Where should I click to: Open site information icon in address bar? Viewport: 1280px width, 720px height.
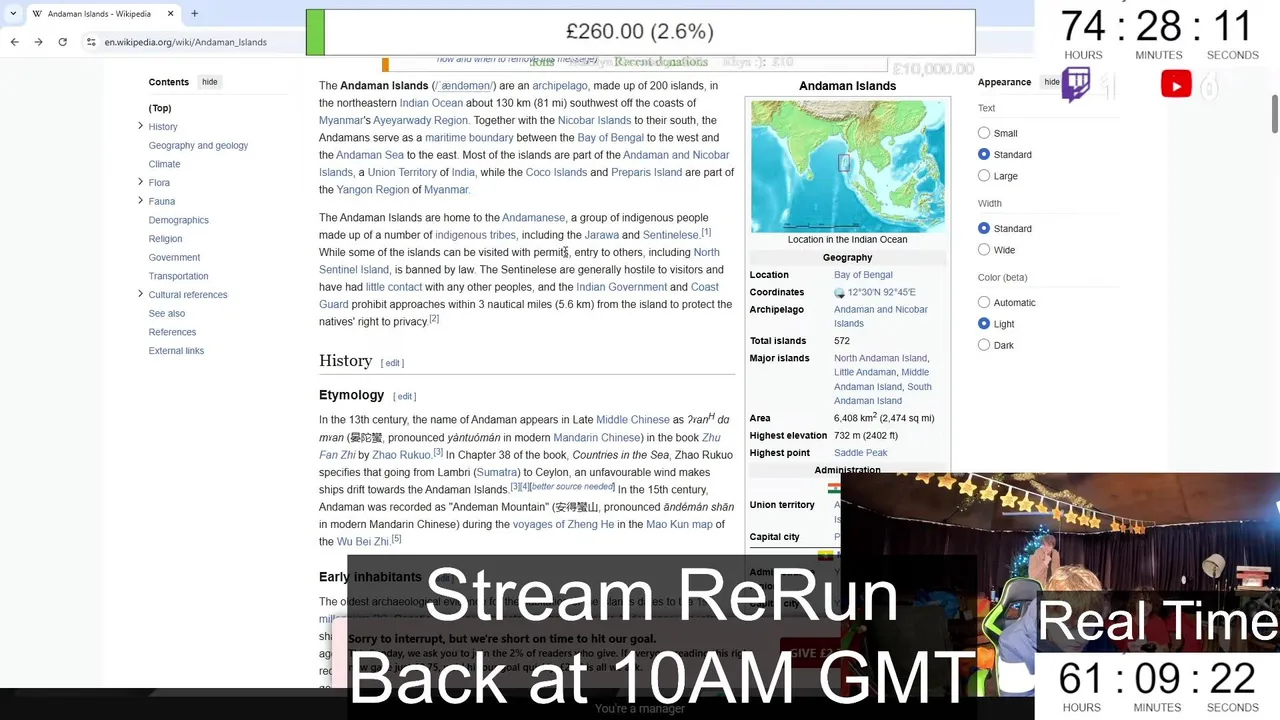tap(90, 42)
